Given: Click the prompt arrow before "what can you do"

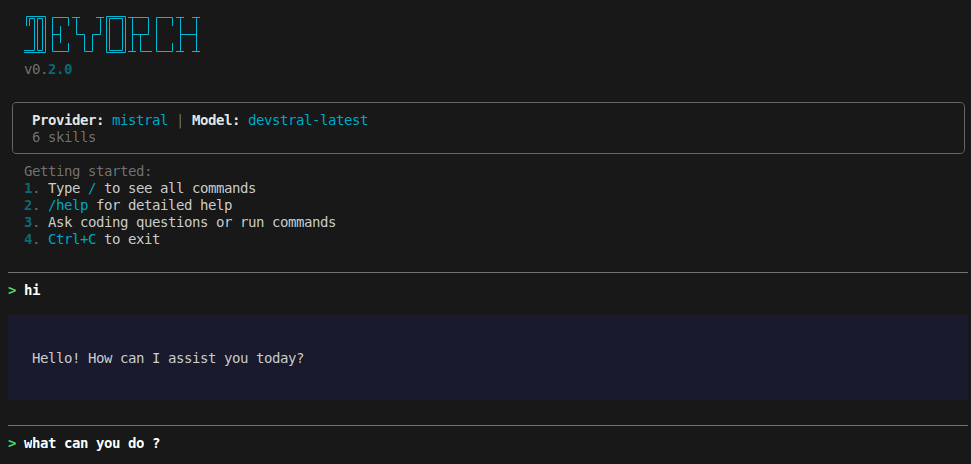Looking at the screenshot, I should (x=12, y=443).
